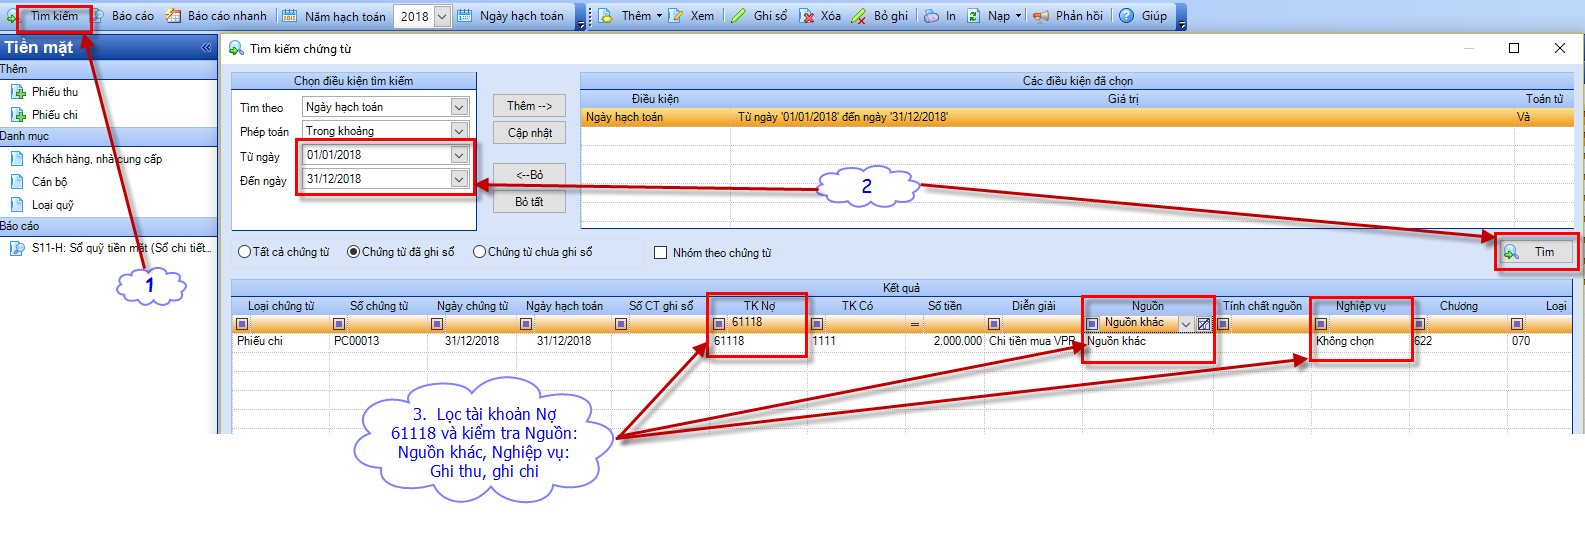Click the Phản hồi feedback icon

(x=1041, y=16)
